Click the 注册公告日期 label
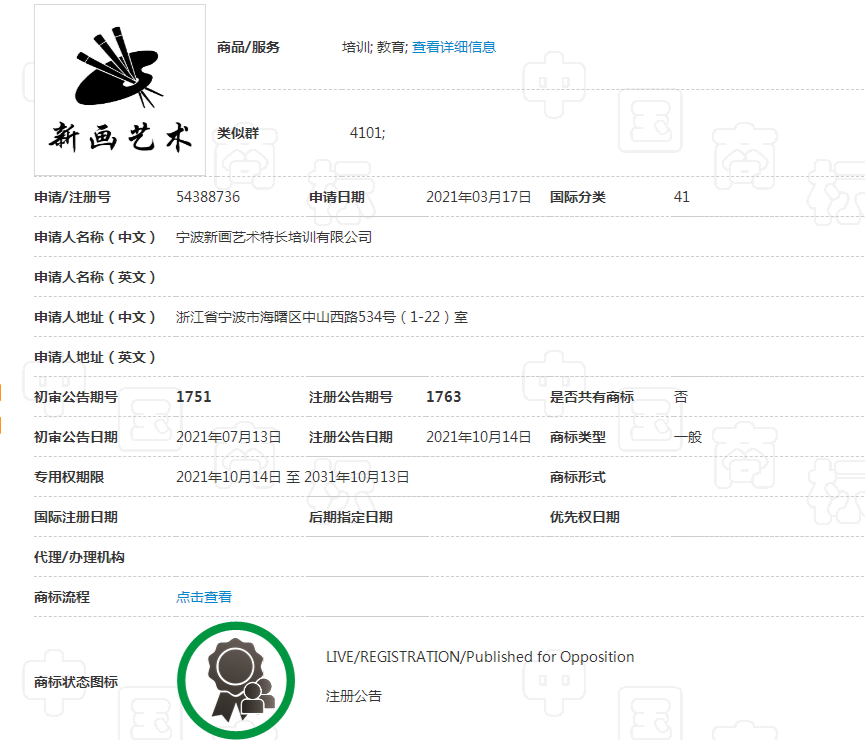865x740 pixels. pyautogui.click(x=350, y=437)
